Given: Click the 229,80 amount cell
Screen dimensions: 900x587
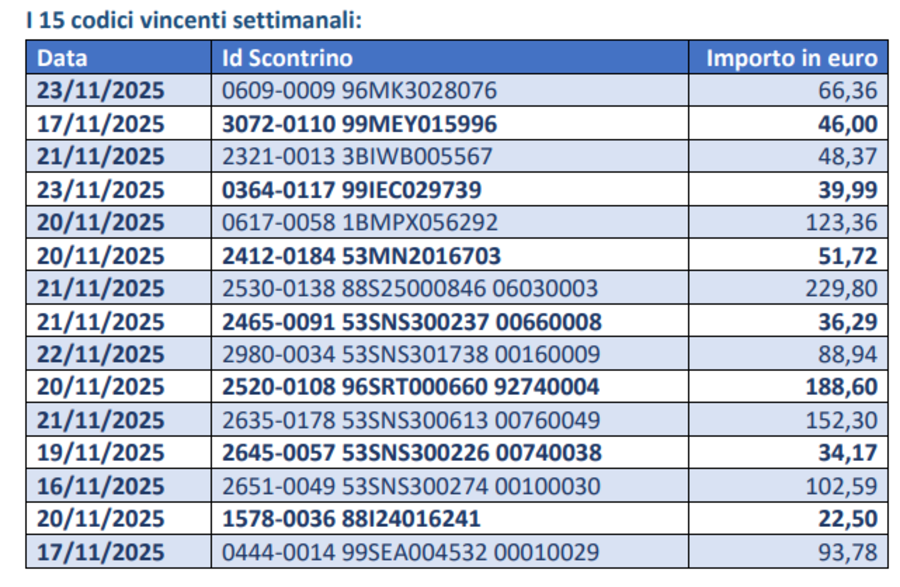Looking at the screenshot, I should coord(847,289).
